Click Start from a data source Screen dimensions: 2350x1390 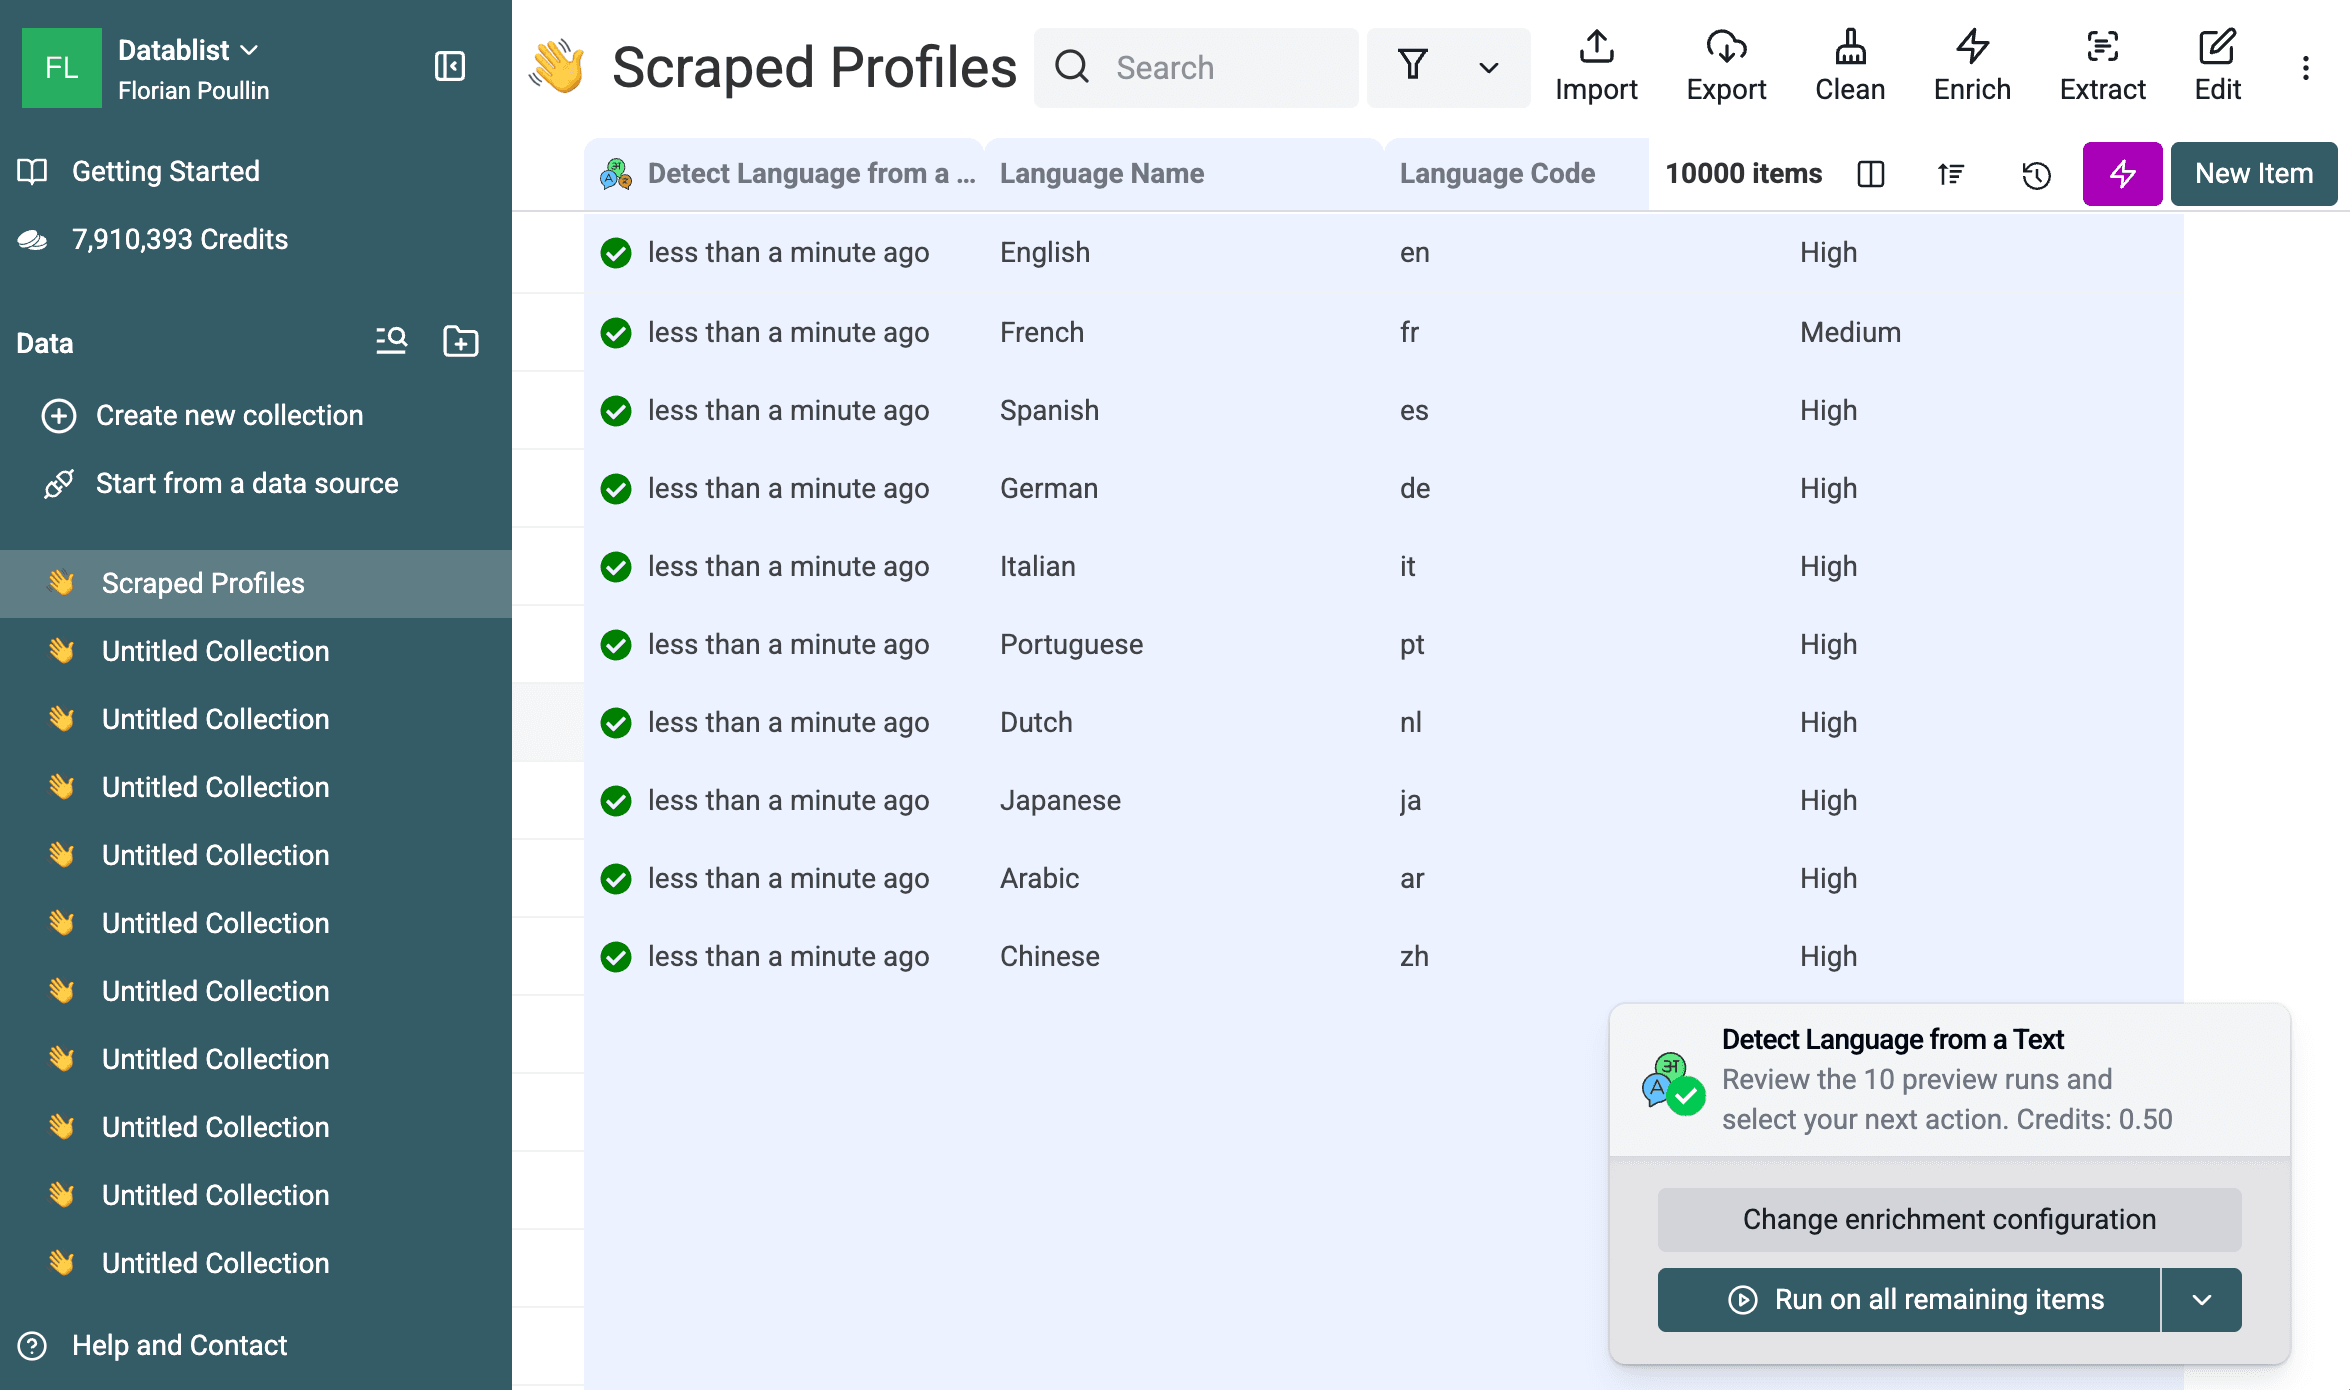coord(220,484)
